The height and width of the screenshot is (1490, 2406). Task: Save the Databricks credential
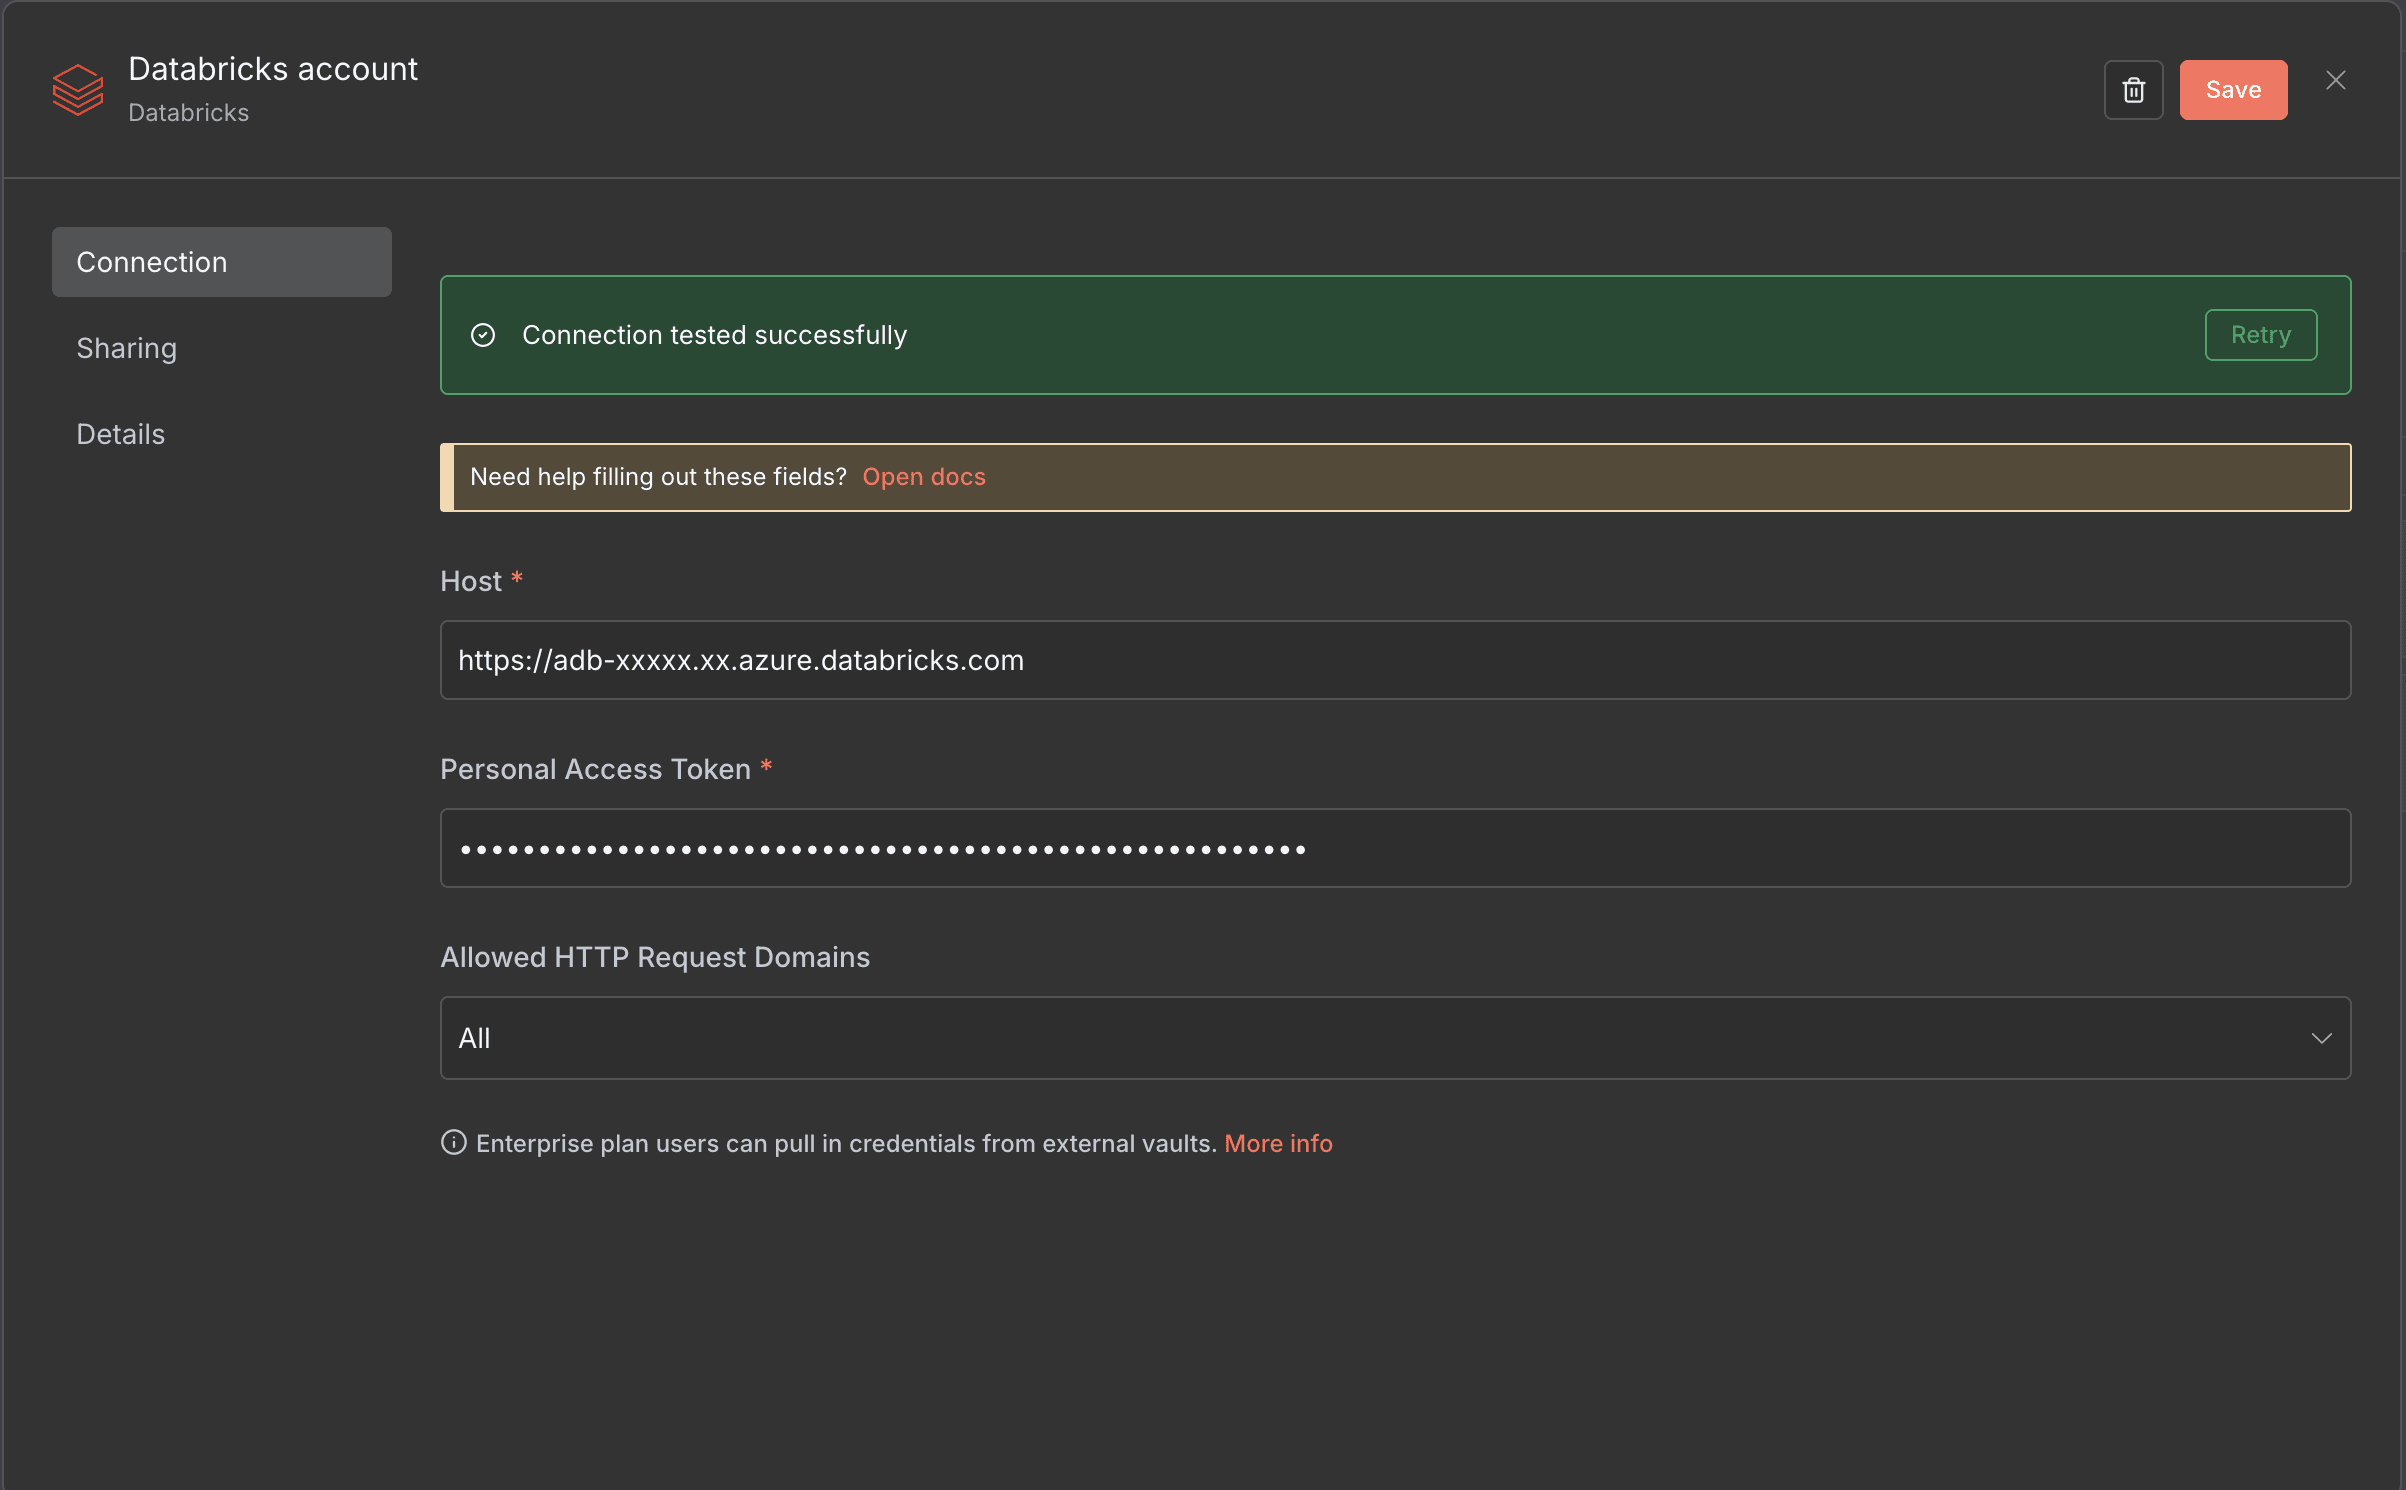pyautogui.click(x=2232, y=90)
